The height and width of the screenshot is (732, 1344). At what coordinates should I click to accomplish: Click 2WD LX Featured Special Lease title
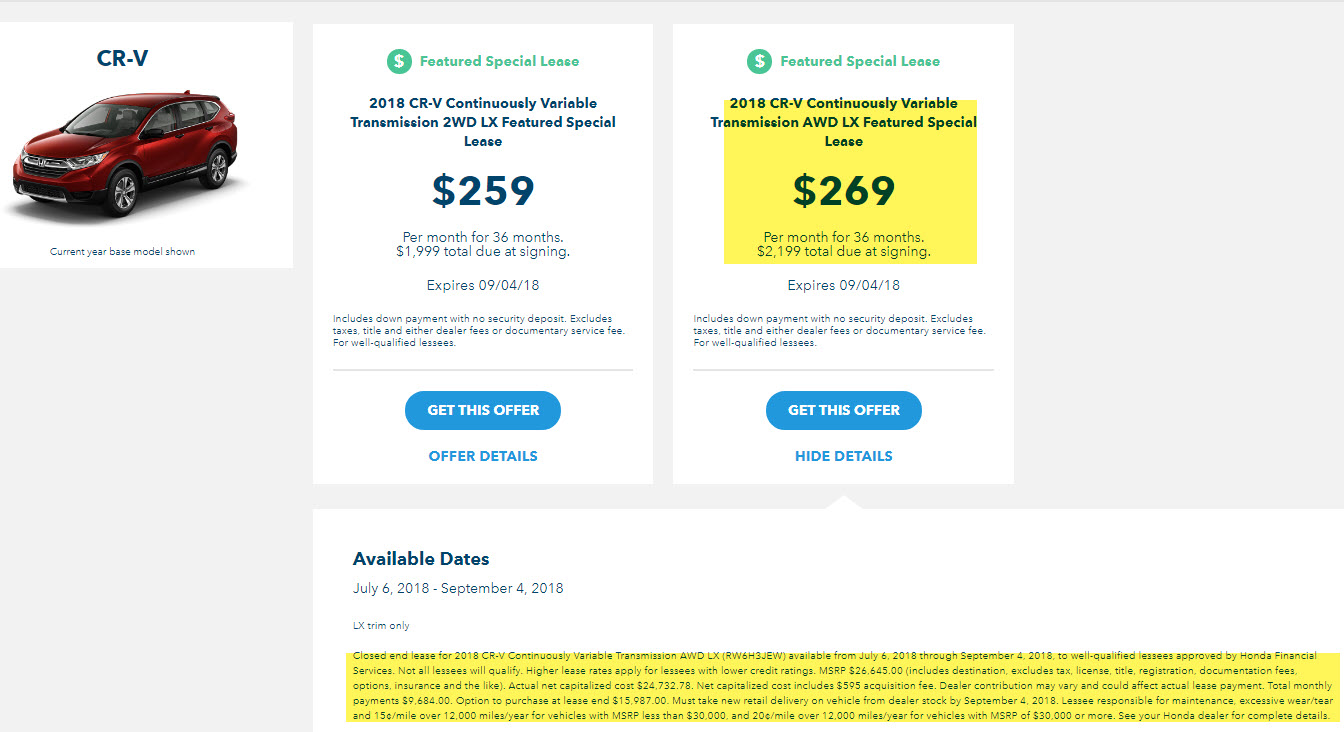483,122
